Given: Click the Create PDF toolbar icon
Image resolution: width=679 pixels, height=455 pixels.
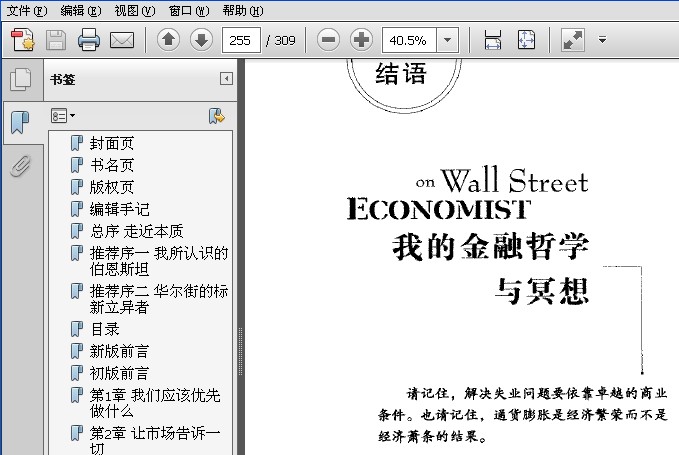Looking at the screenshot, I should 23,40.
